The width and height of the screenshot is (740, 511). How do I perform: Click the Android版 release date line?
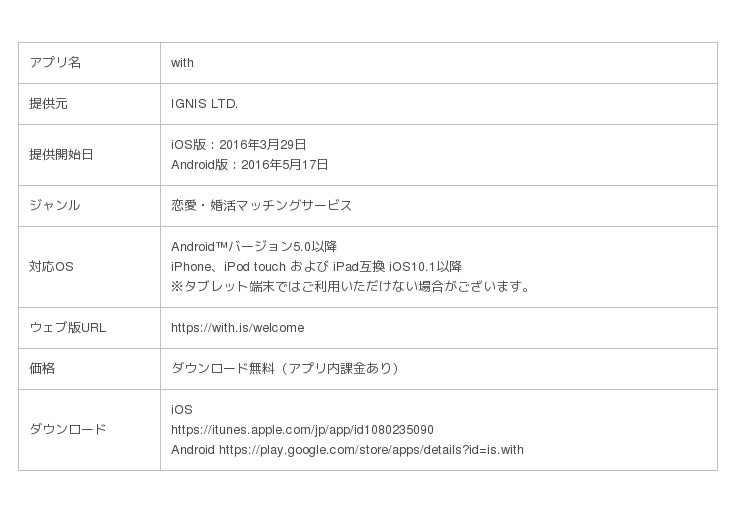(249, 165)
